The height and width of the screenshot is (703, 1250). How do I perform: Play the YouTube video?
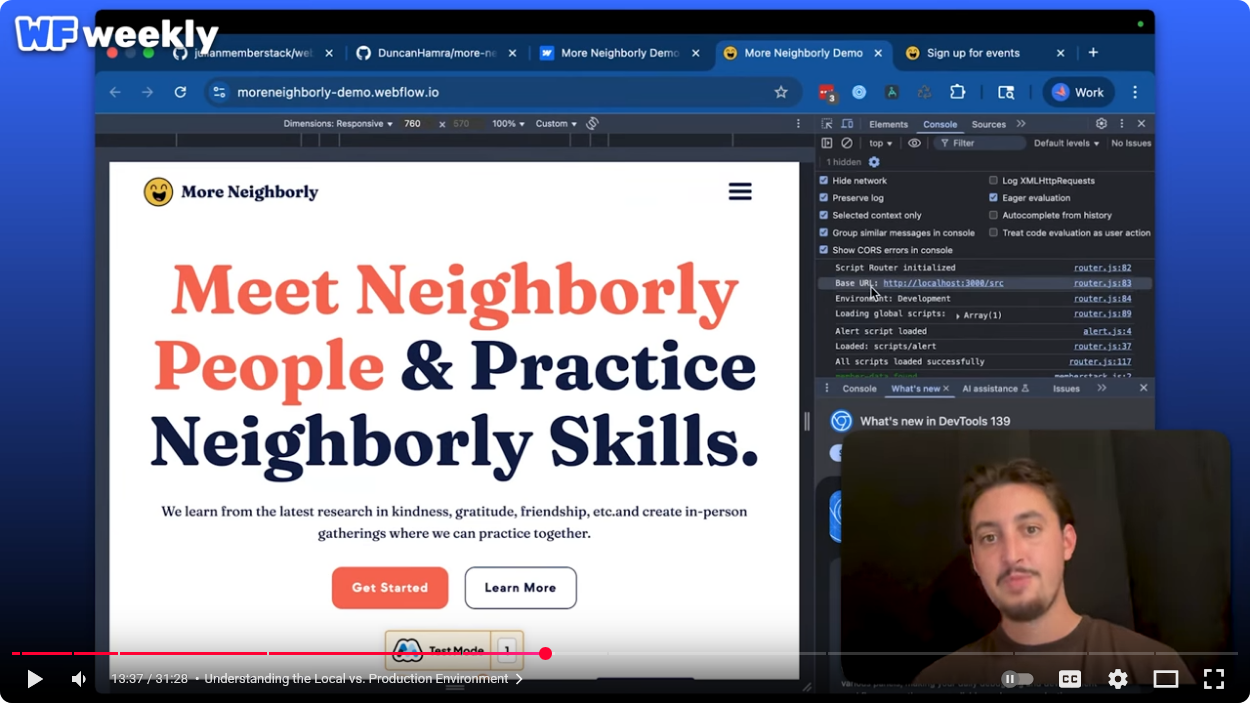click(x=34, y=679)
